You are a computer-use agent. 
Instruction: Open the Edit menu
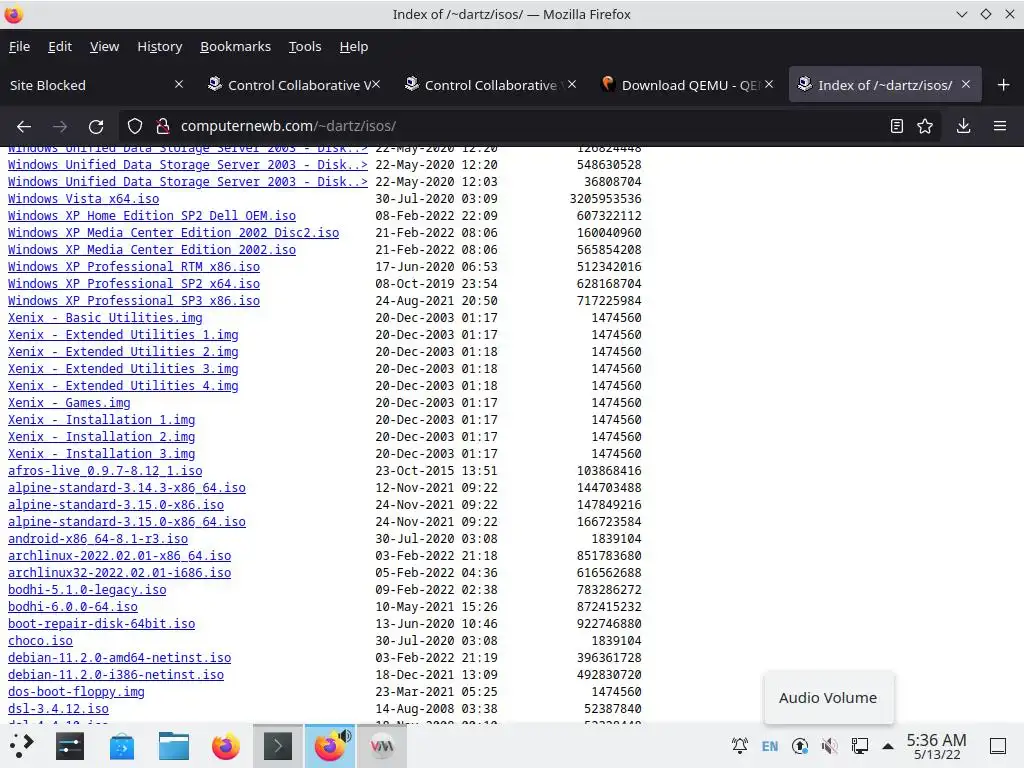pos(60,46)
